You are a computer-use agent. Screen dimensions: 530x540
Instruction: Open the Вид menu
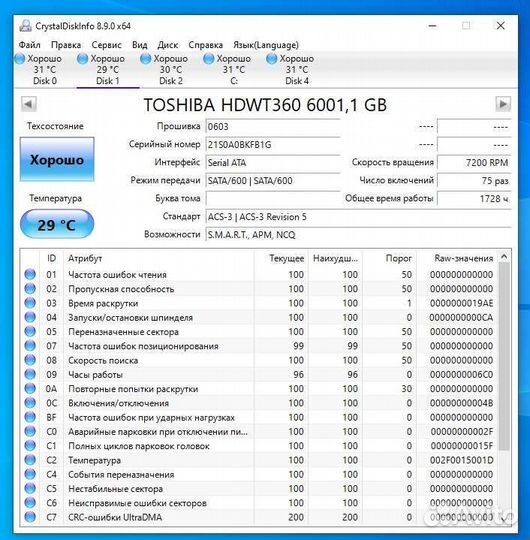(x=139, y=45)
